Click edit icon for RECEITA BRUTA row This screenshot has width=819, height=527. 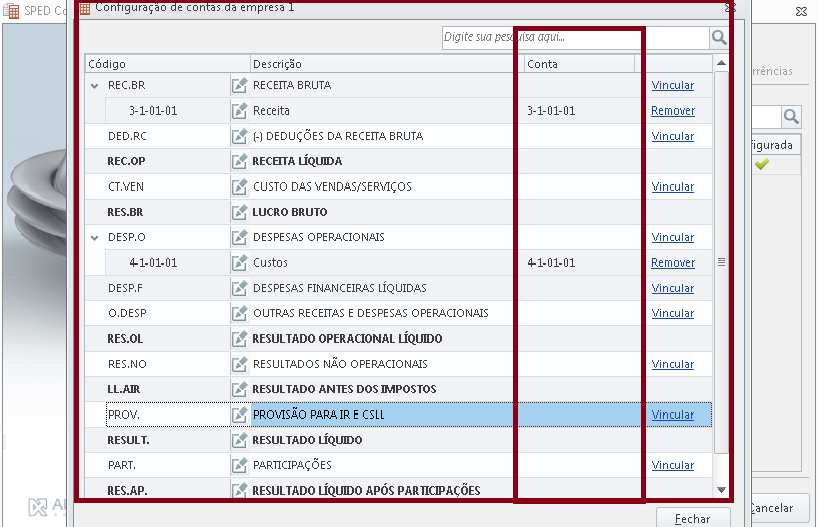[239, 85]
